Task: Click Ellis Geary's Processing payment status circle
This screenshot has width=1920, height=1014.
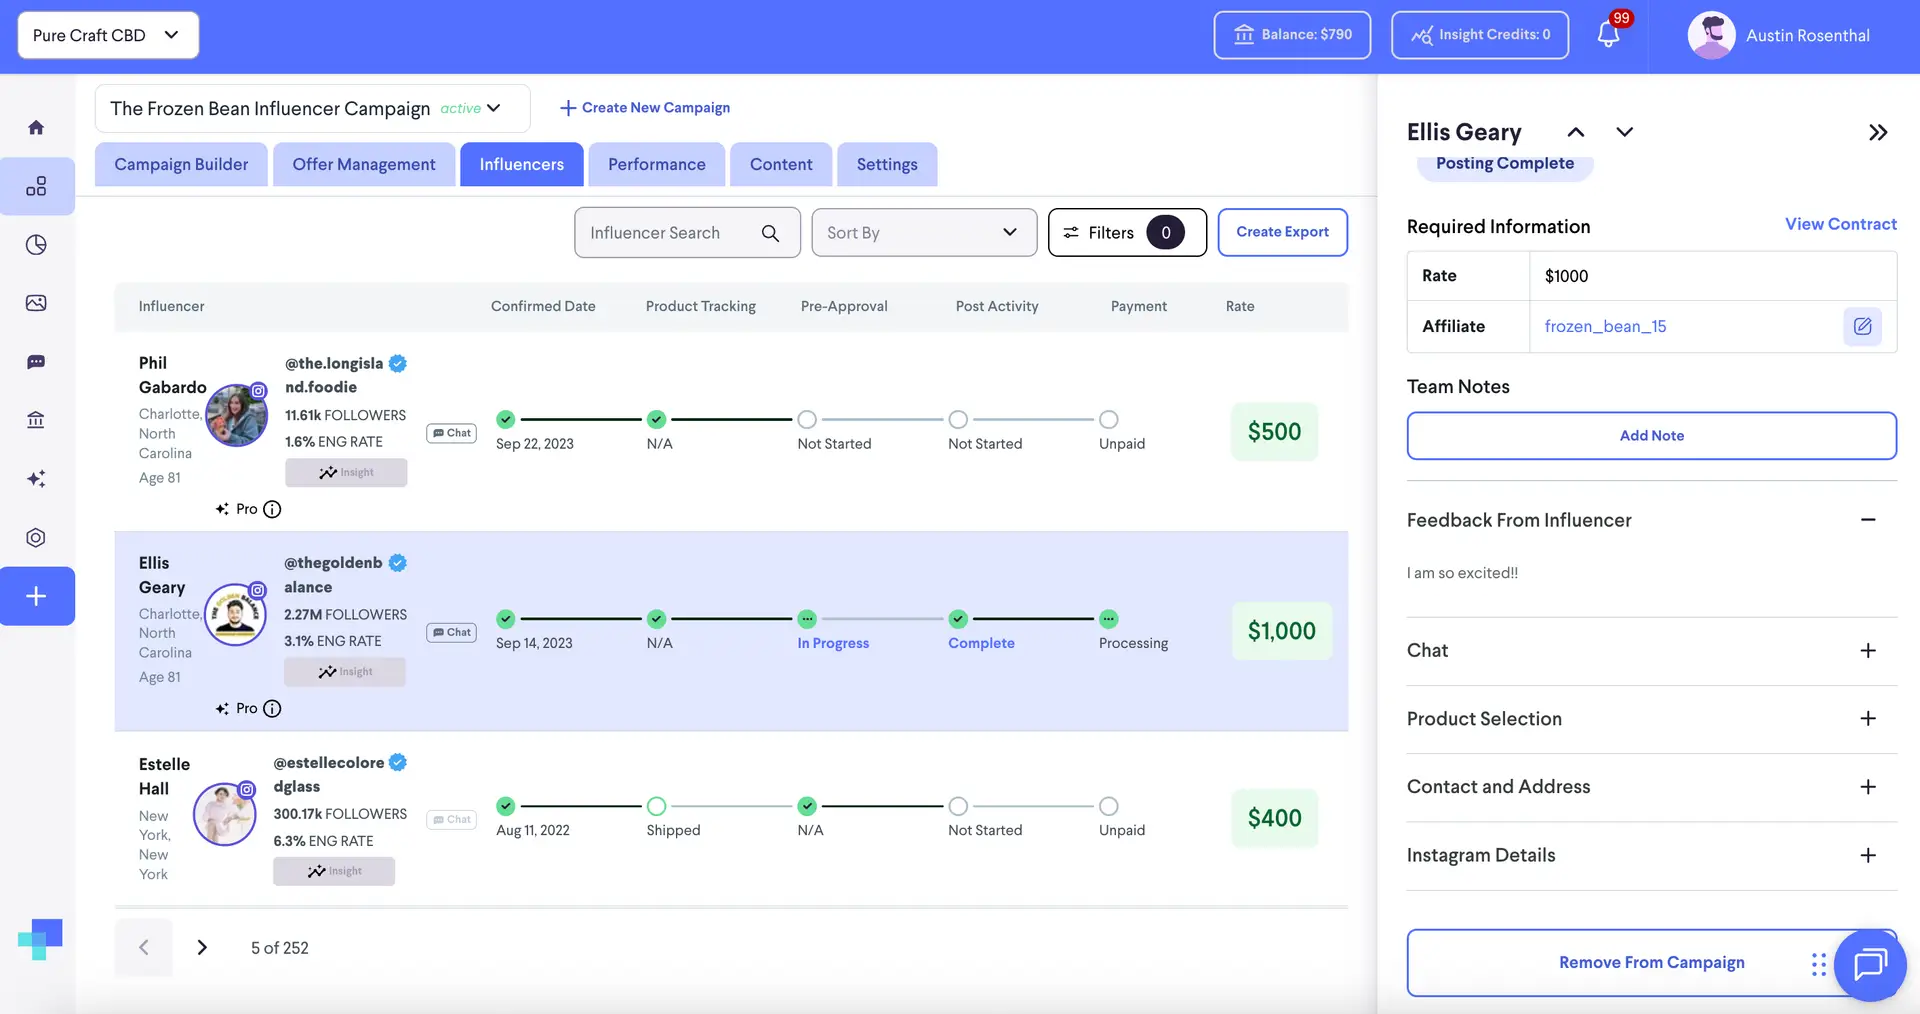Action: [1108, 619]
